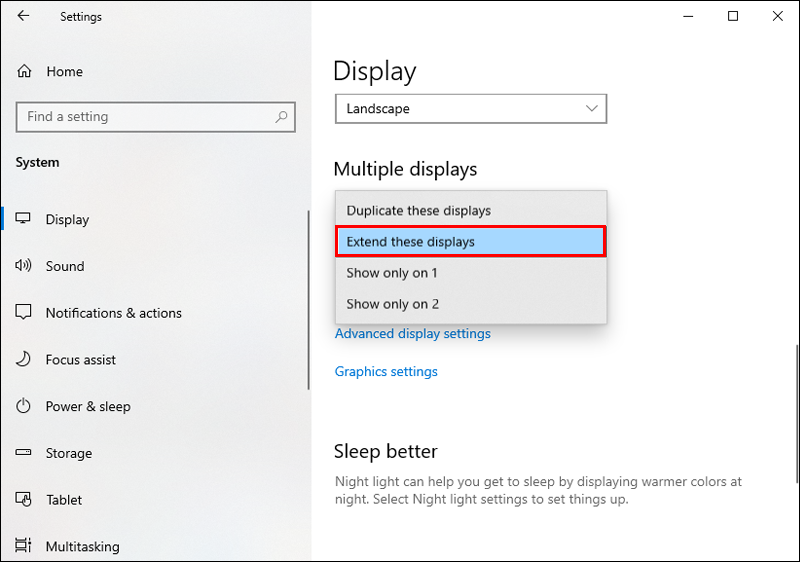Open Focus assist via the moon icon

tap(23, 359)
